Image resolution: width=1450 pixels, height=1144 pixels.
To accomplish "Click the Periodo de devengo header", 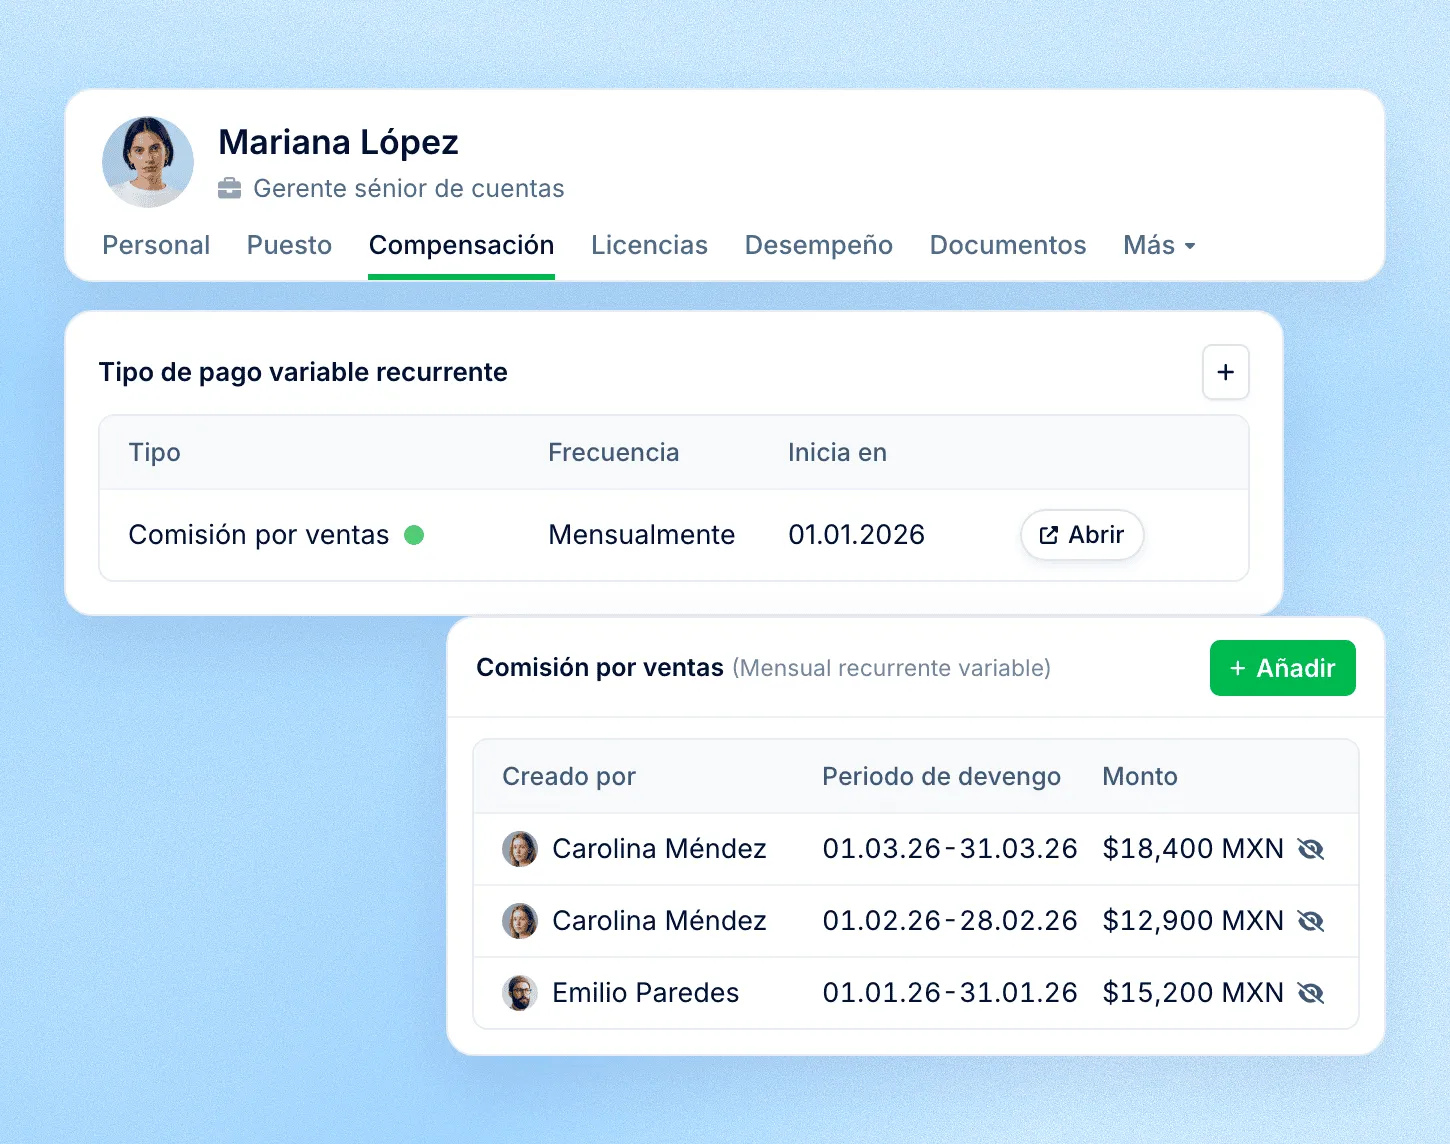I will click(941, 777).
